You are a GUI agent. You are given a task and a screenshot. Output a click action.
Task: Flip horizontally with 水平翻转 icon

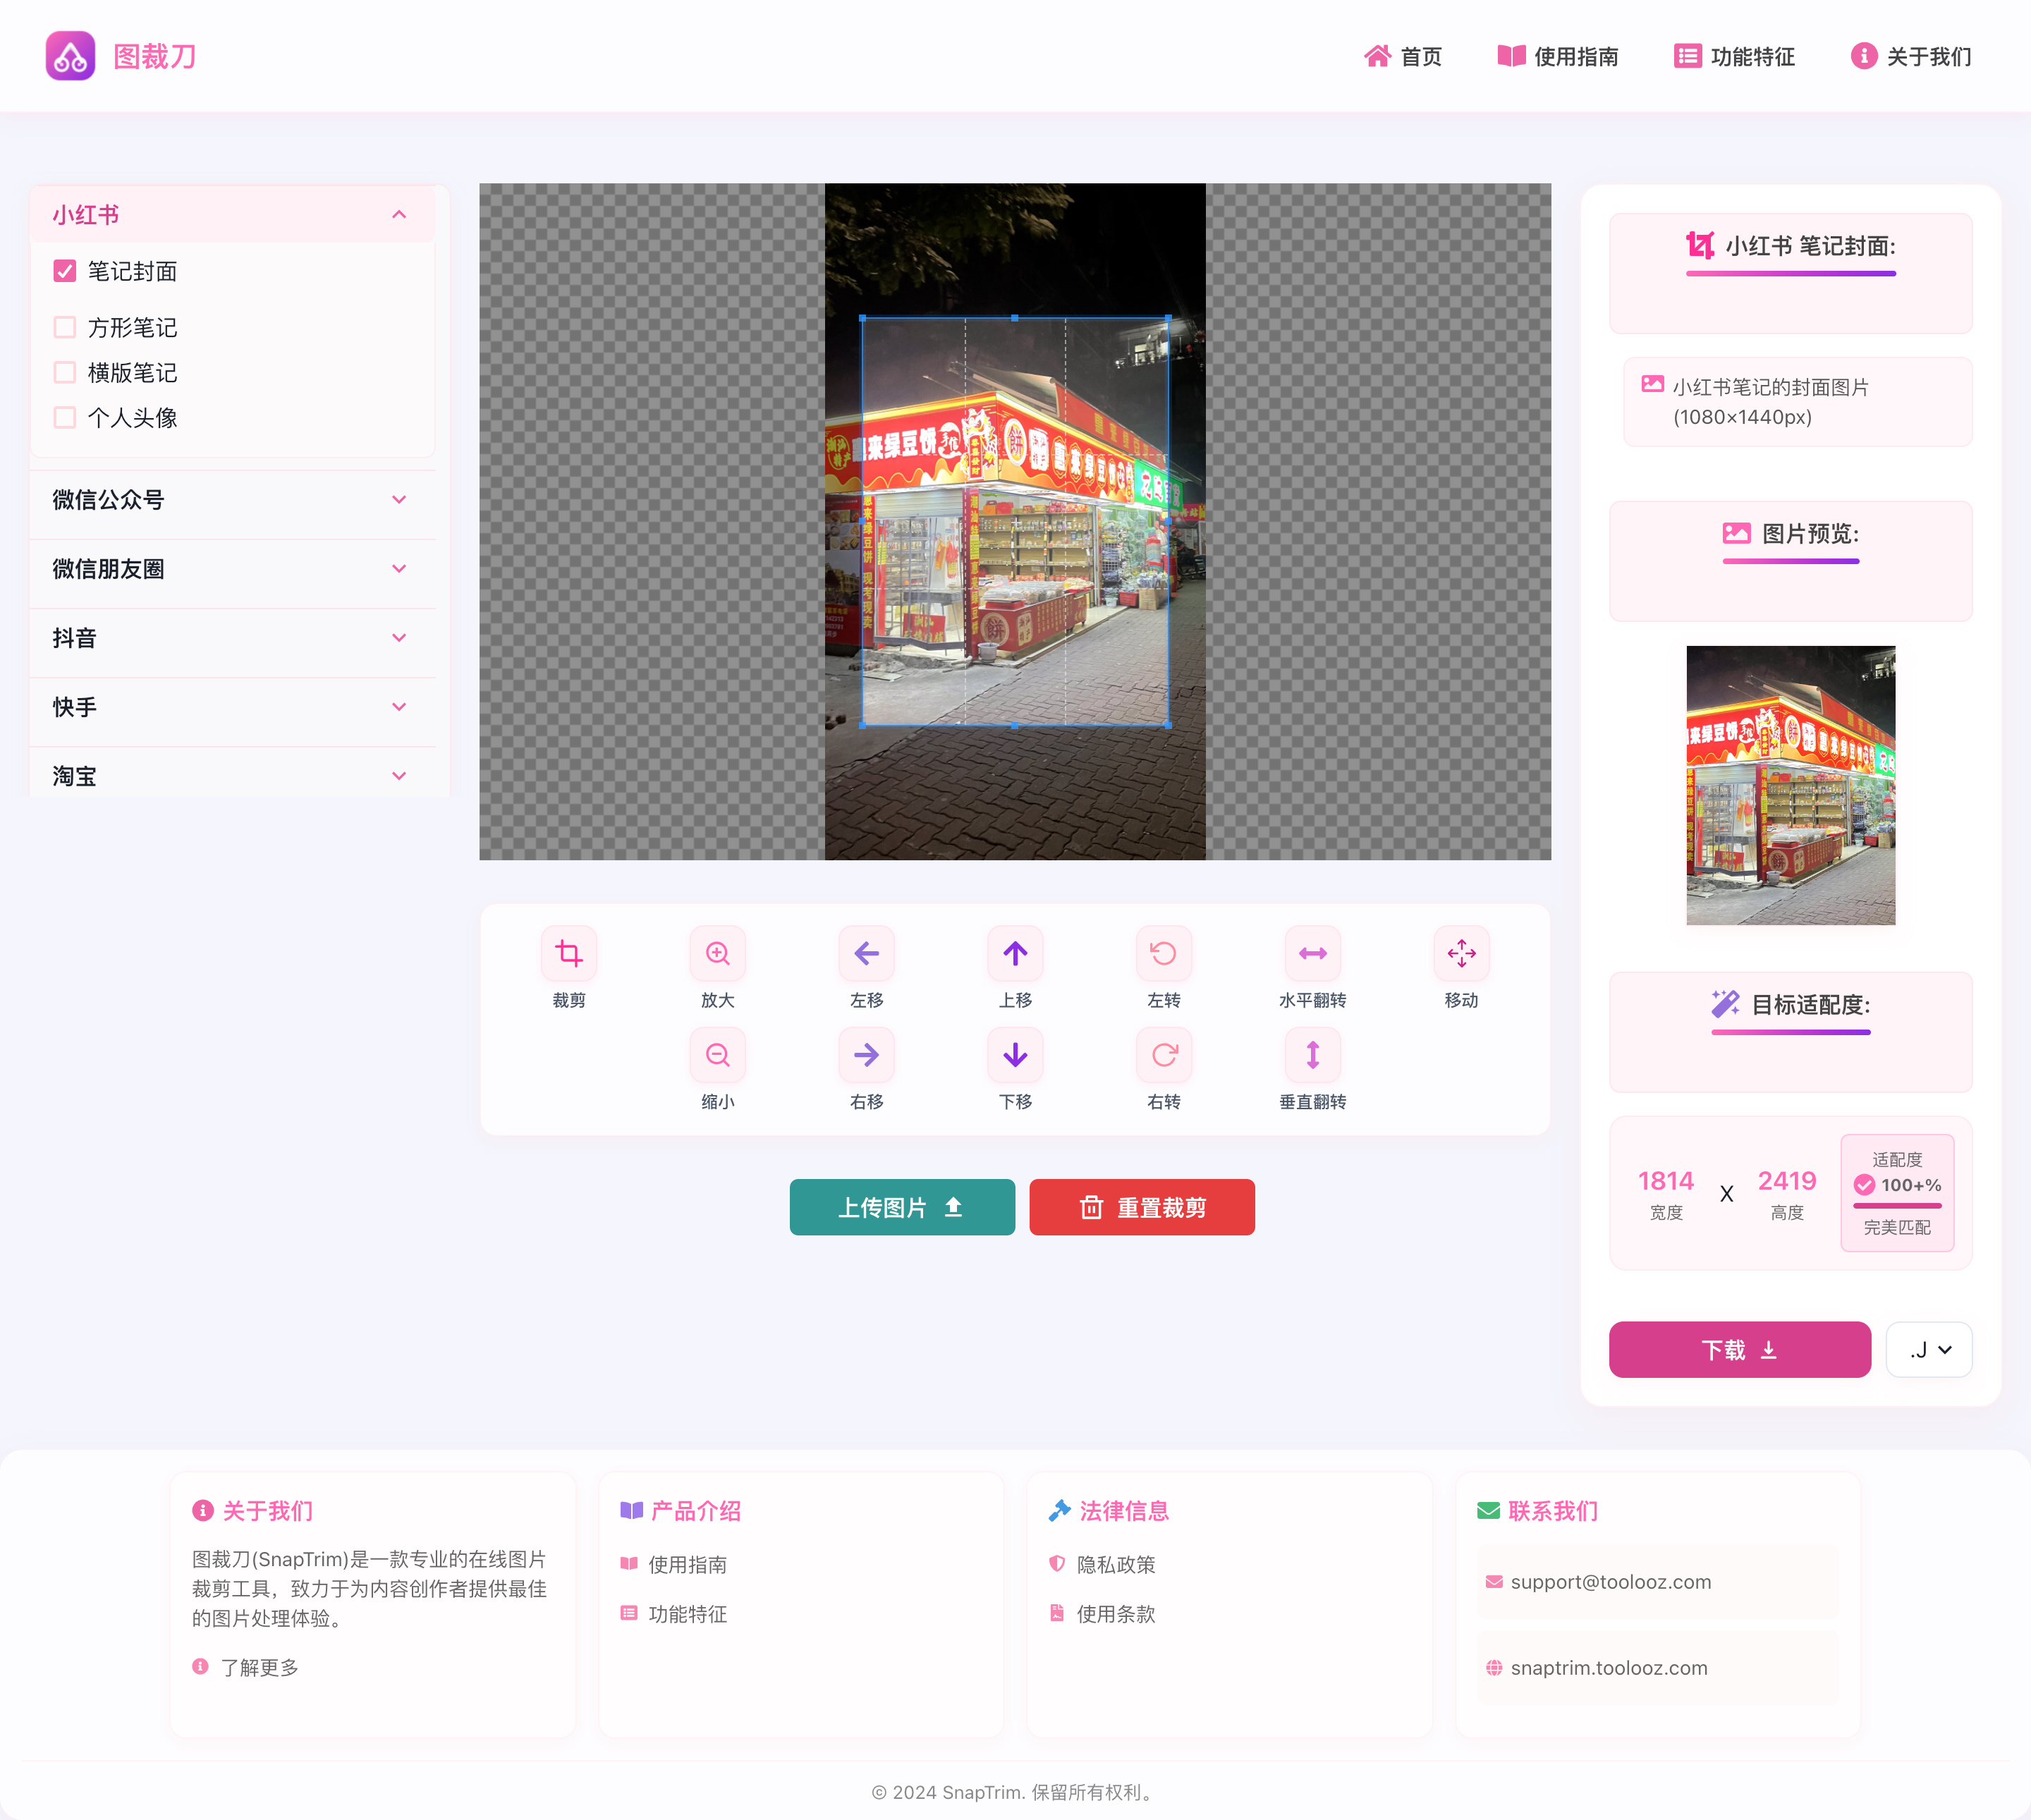(x=1312, y=953)
